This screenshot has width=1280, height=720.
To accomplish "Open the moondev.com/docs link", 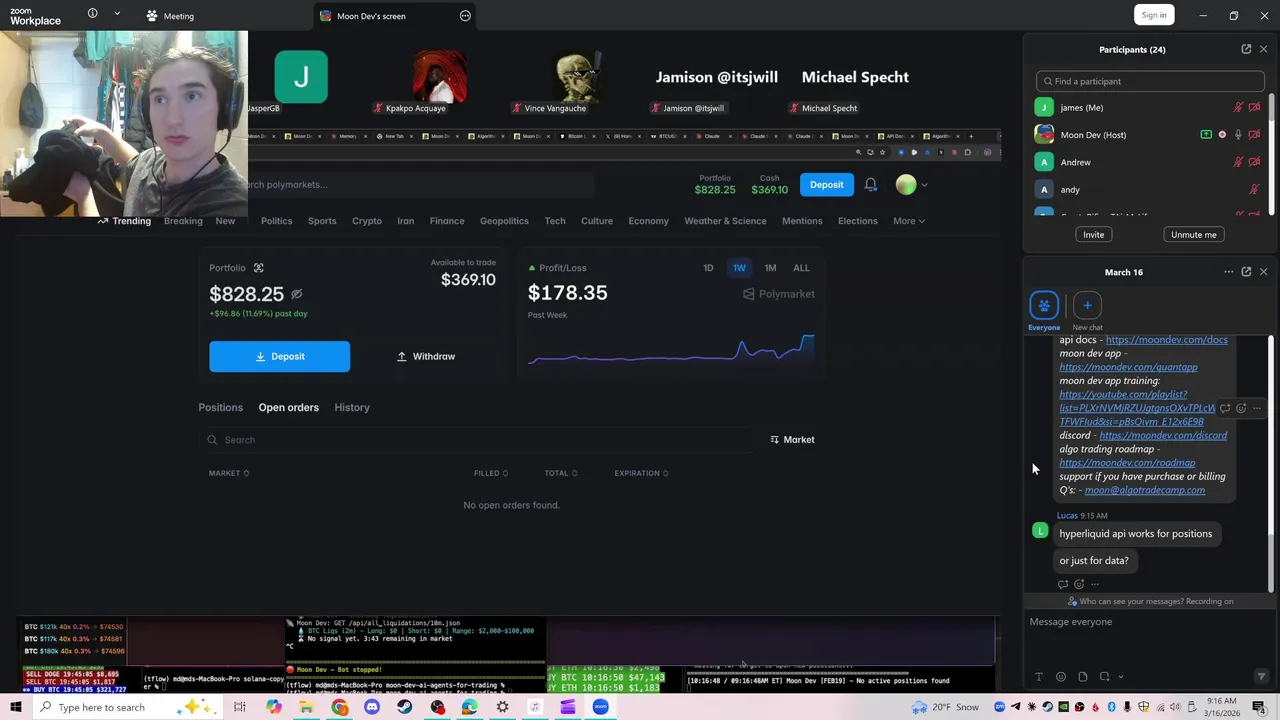I will click(x=1166, y=340).
